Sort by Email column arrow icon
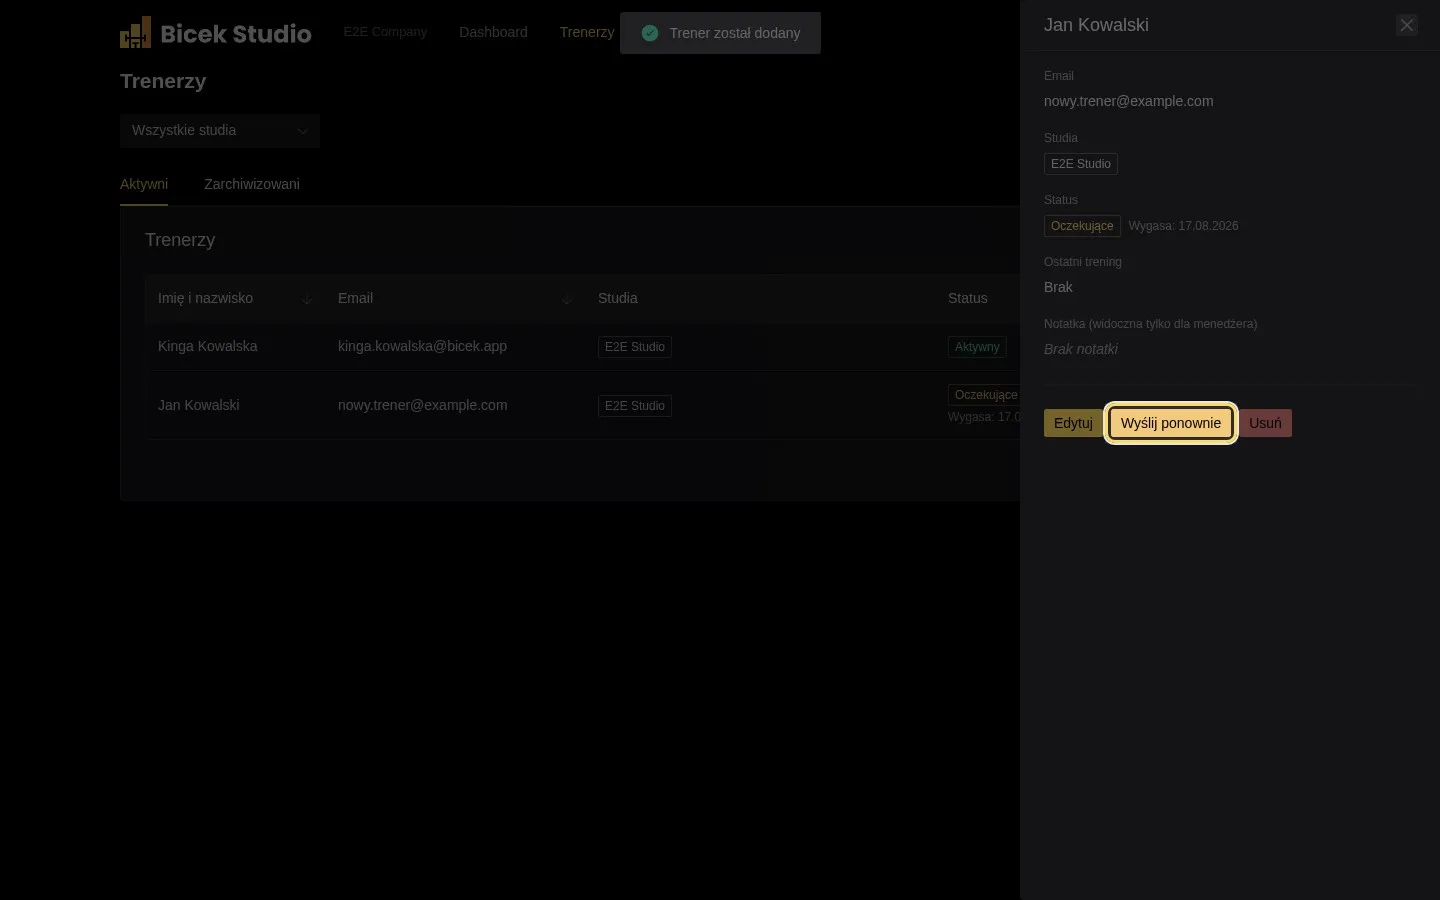1440x900 pixels. point(567,299)
